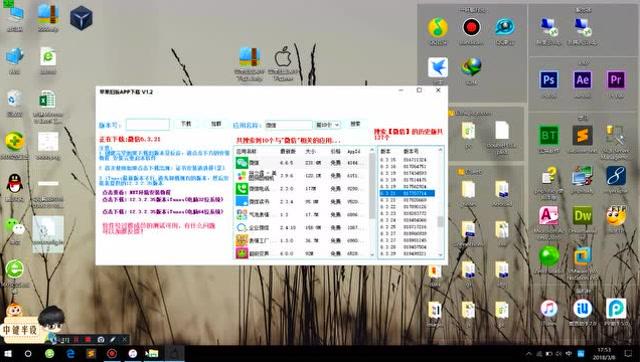Click pencil icon on recording toolbar
The width and height of the screenshot is (640, 362).
[113, 340]
